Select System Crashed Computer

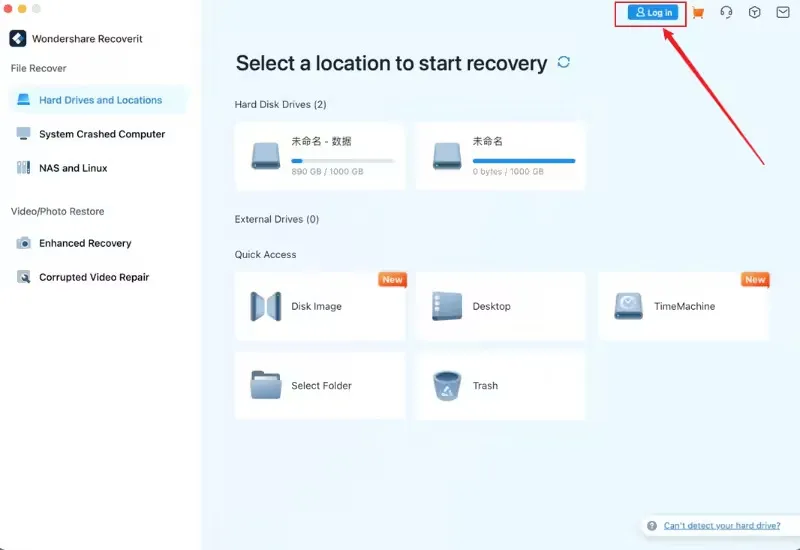coord(97,134)
